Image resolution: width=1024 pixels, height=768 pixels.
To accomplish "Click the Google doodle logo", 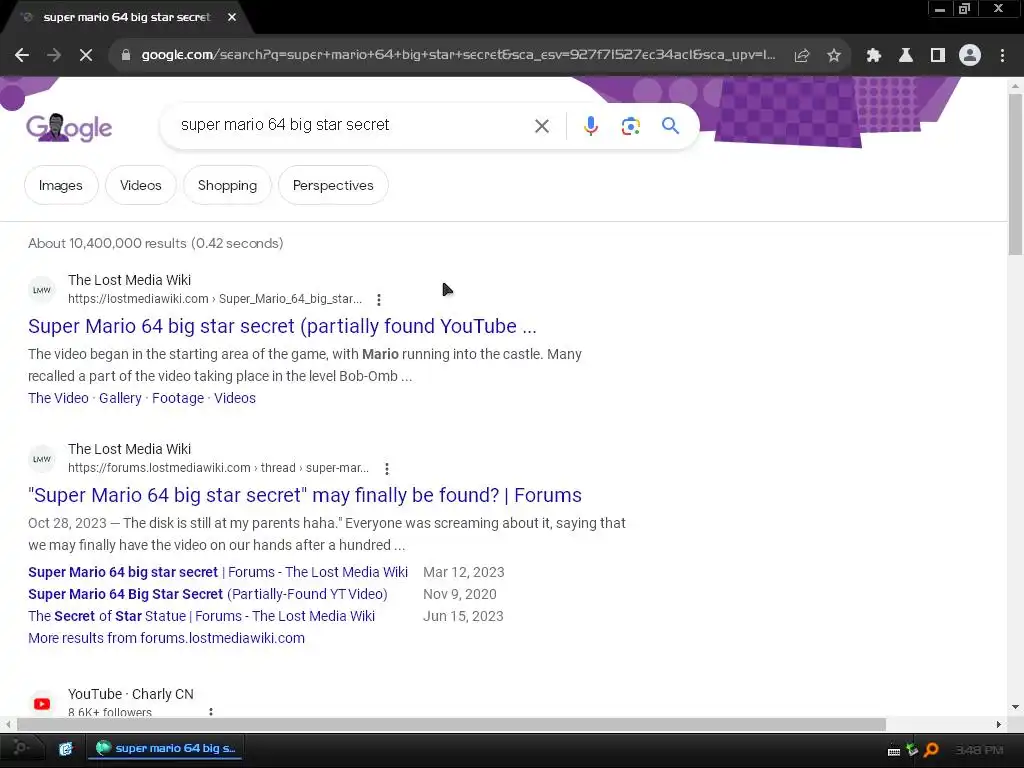I will pyautogui.click(x=69, y=127).
